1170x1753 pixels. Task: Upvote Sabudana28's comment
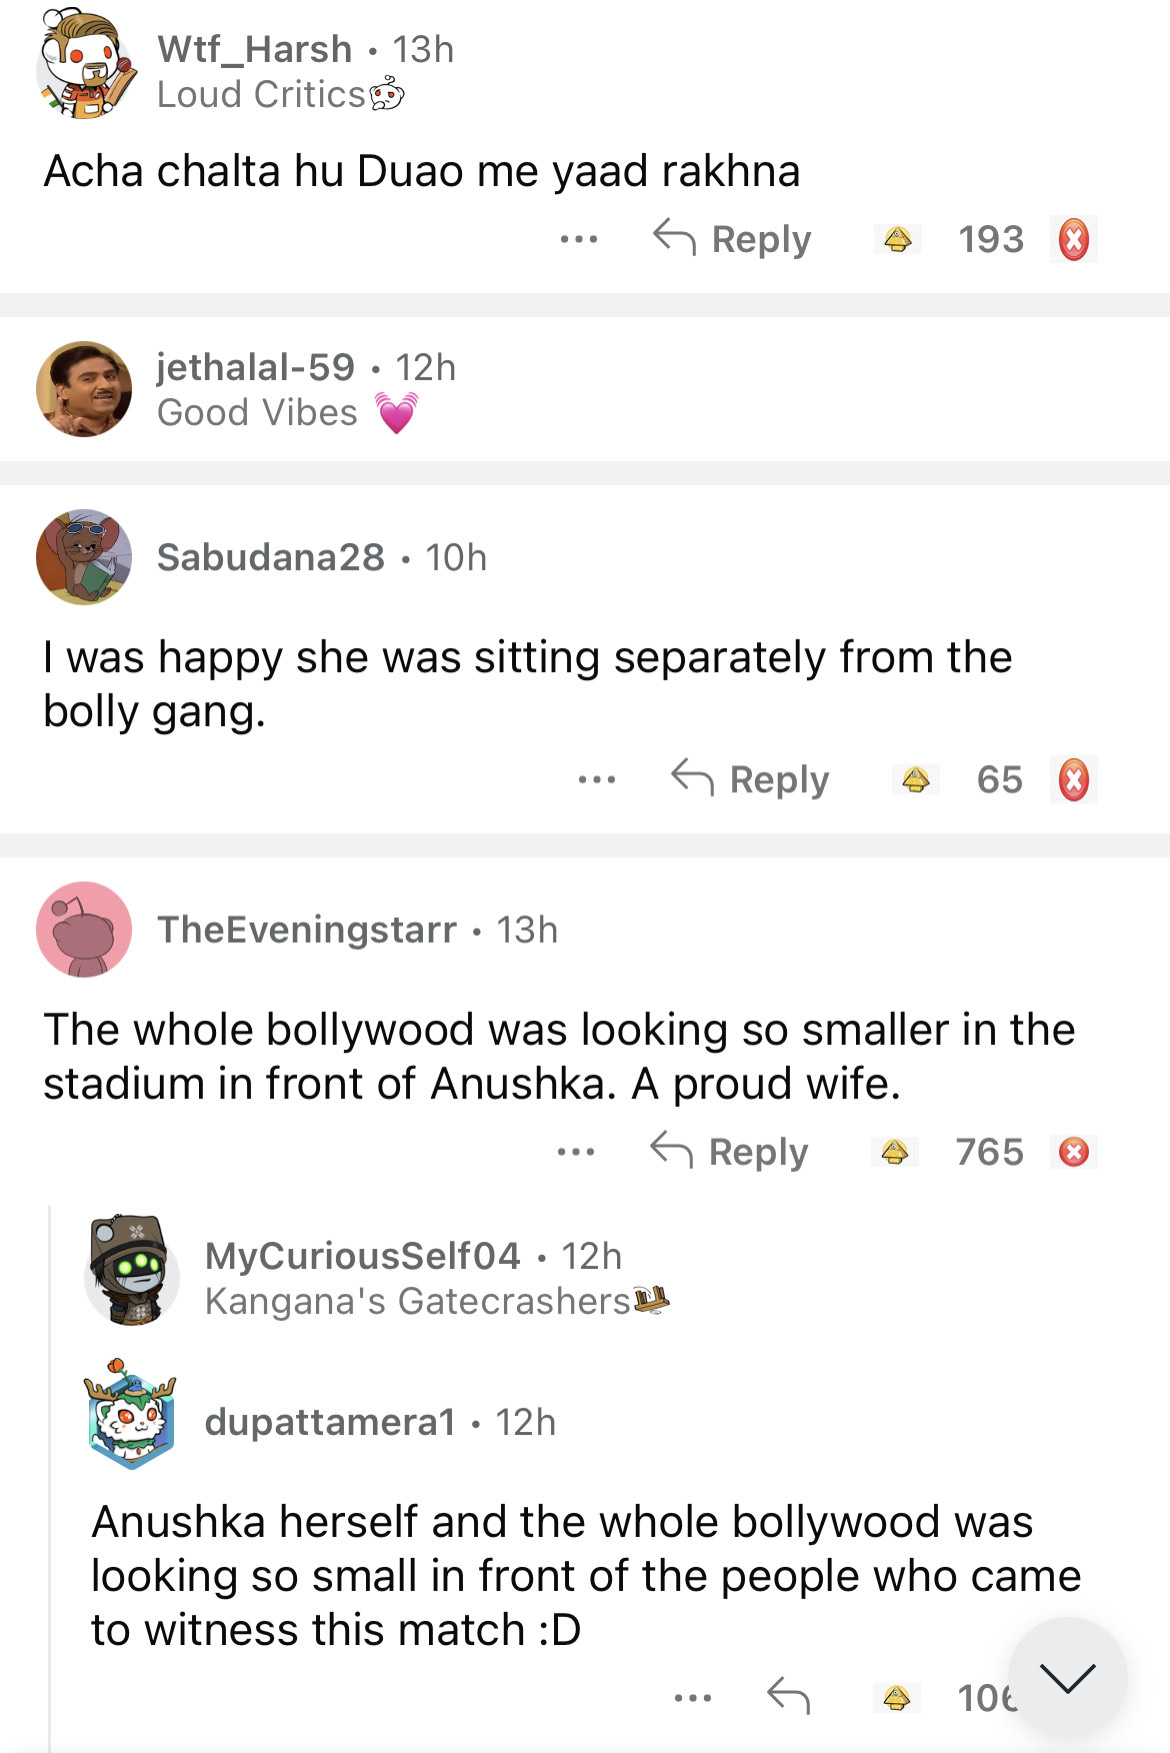click(916, 780)
